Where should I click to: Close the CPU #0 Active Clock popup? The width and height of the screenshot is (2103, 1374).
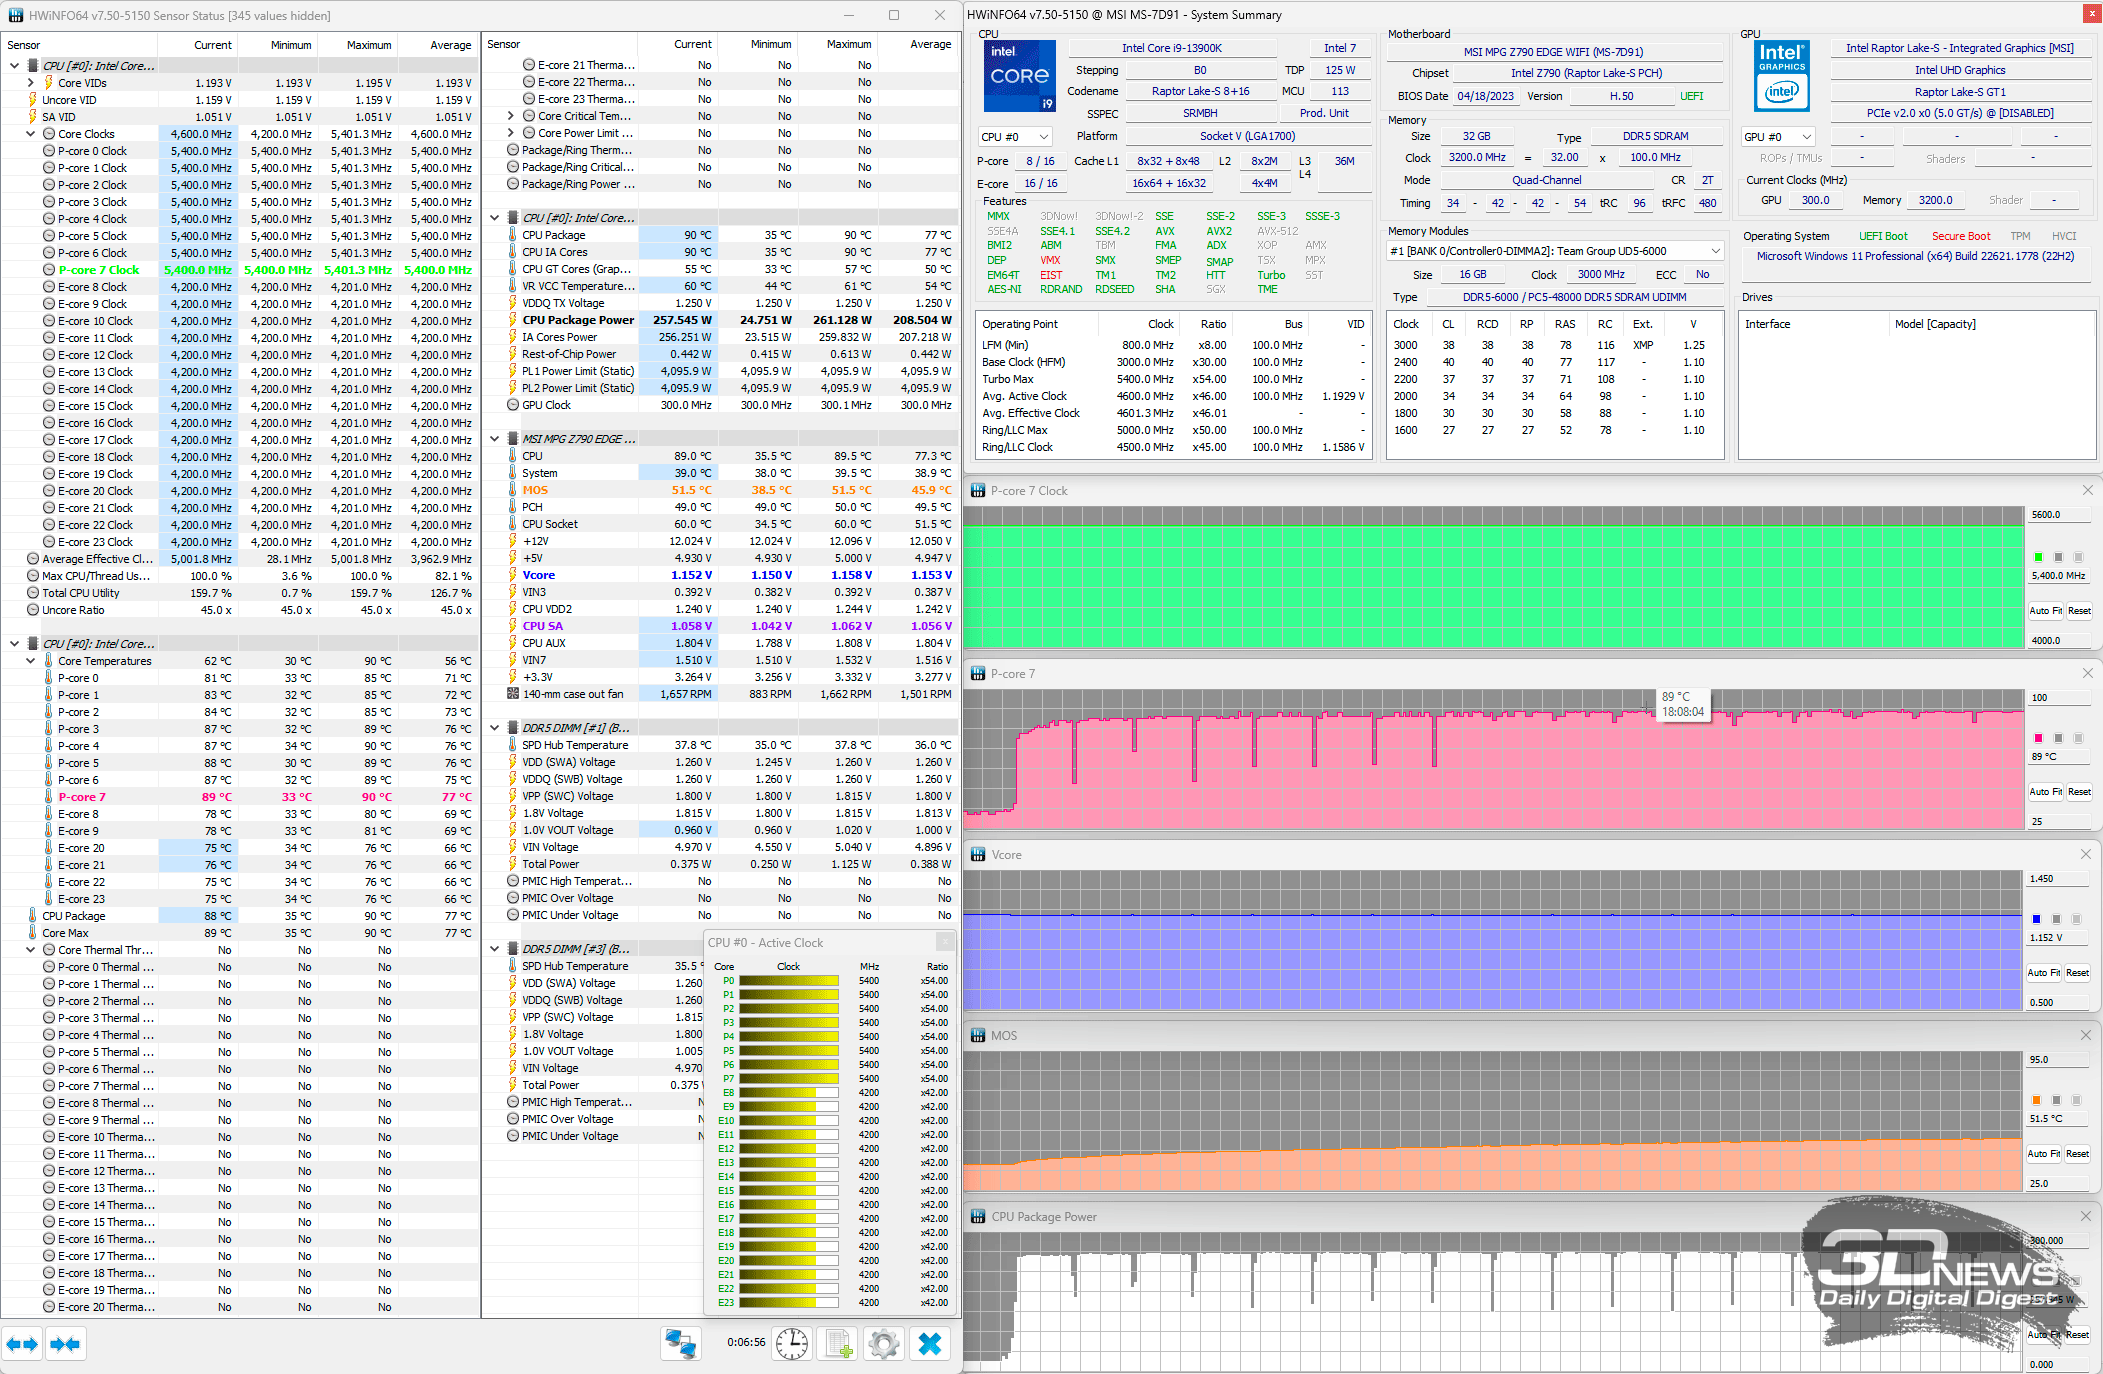(944, 942)
